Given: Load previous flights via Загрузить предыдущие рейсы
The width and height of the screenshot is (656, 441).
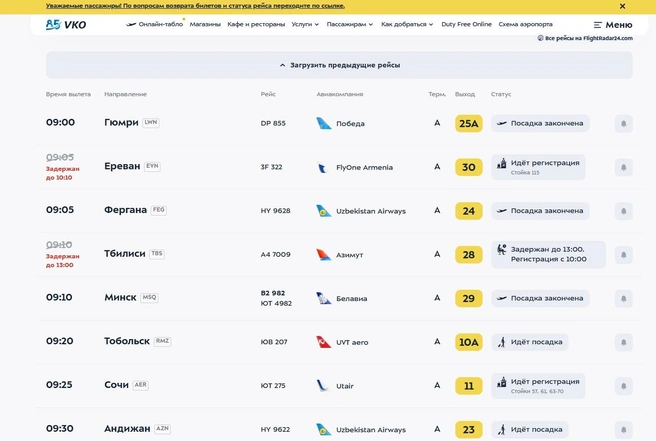Looking at the screenshot, I should pos(339,65).
